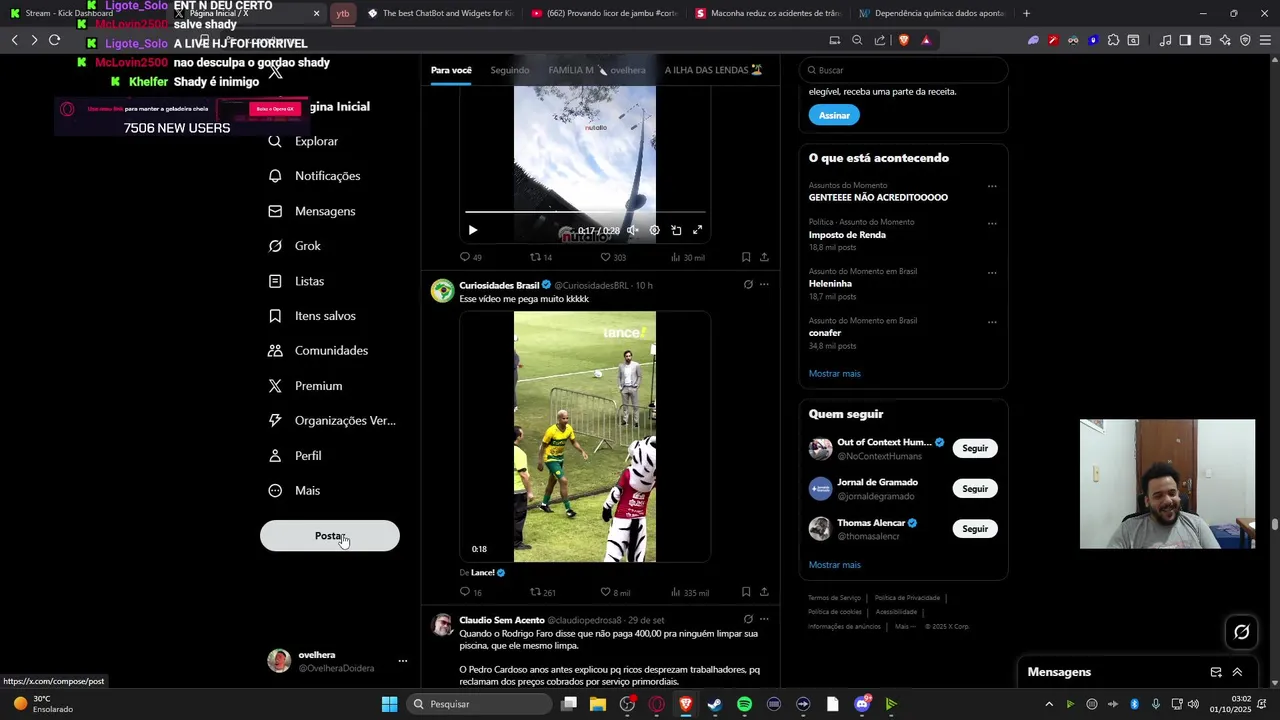Open options for GENTEEEE NÃO ACREDITOOOOO trend
1280x720 pixels.
(992, 186)
